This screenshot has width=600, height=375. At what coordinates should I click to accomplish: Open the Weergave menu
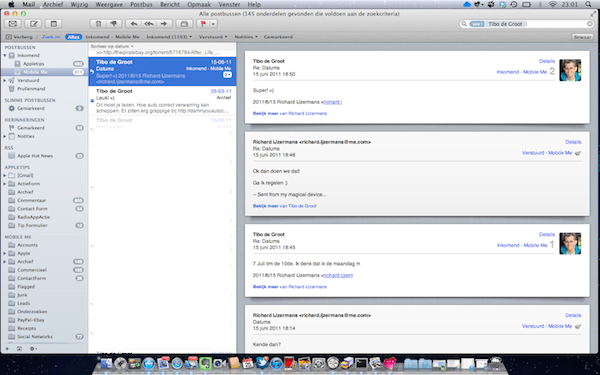pos(108,5)
